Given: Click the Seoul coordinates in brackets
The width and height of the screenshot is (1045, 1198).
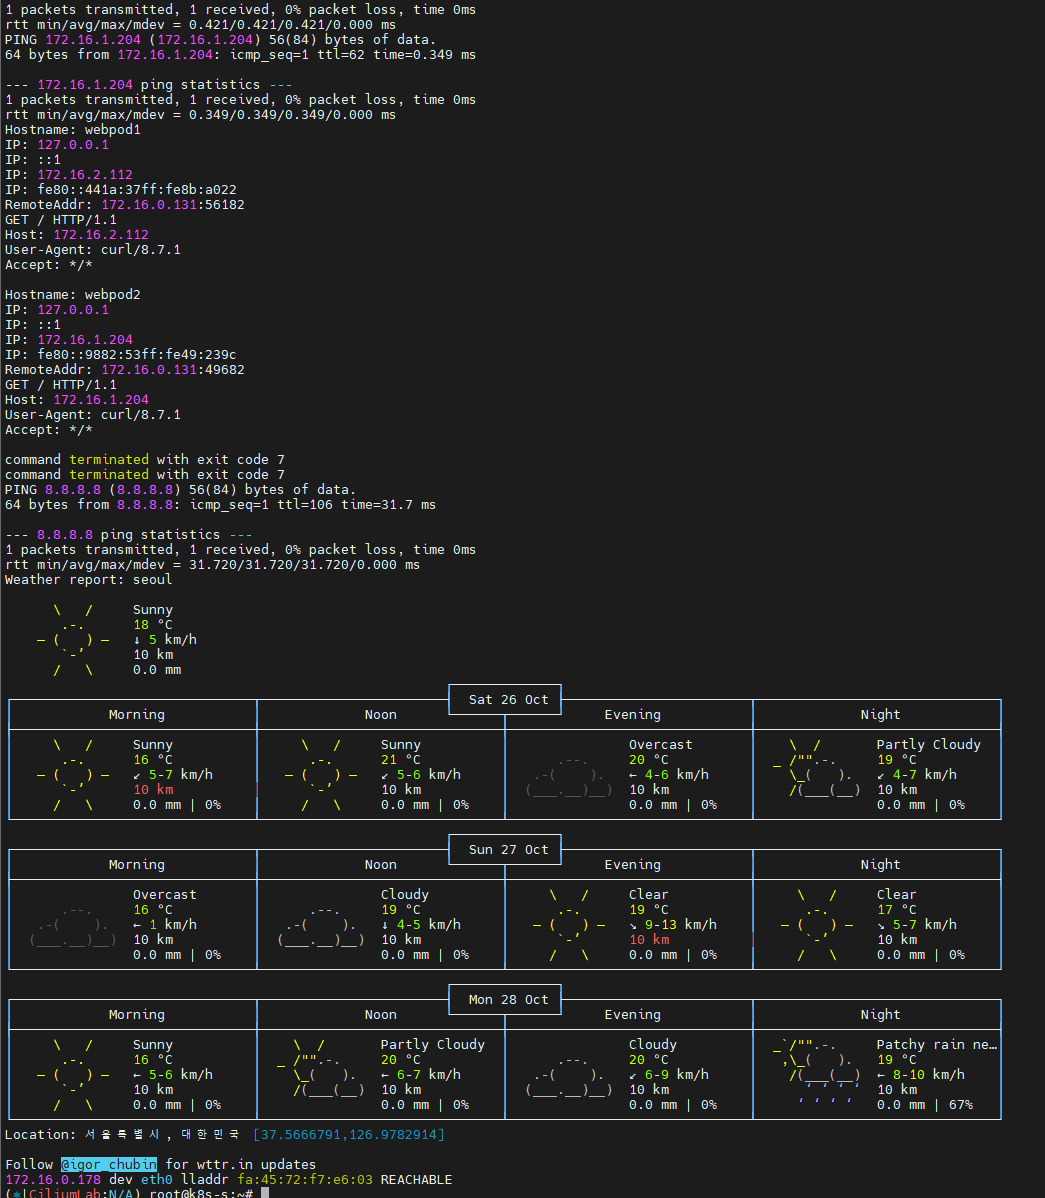Looking at the screenshot, I should 349,1135.
